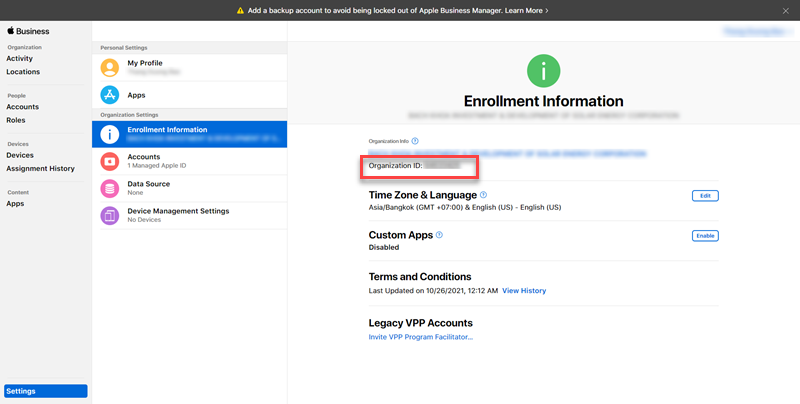
Task: Click the purple Device Management Settings icon
Action: point(110,215)
